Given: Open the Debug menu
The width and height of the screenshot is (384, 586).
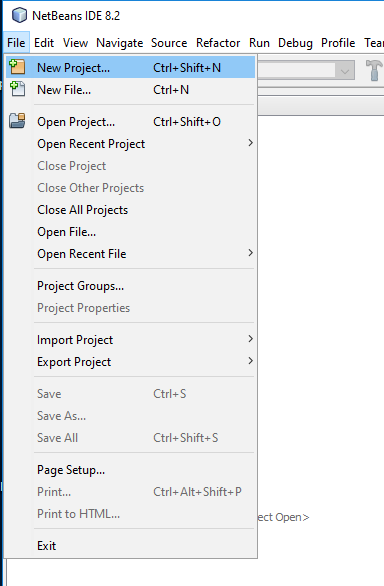Looking at the screenshot, I should pos(295,43).
